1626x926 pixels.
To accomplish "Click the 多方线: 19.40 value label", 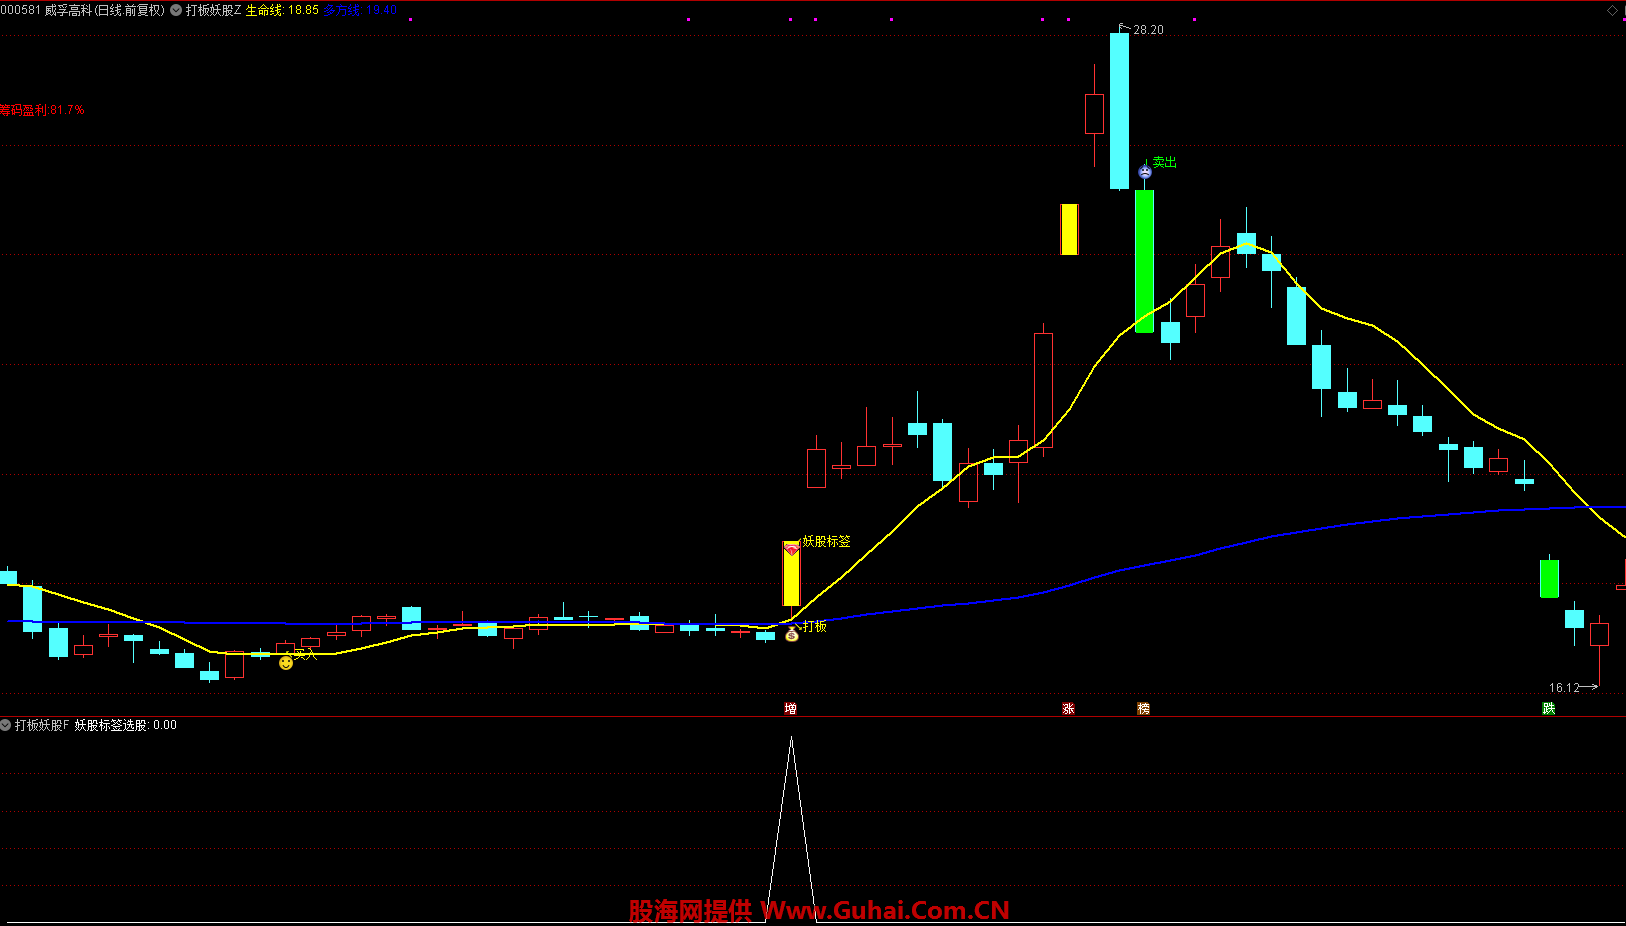I will (360, 10).
